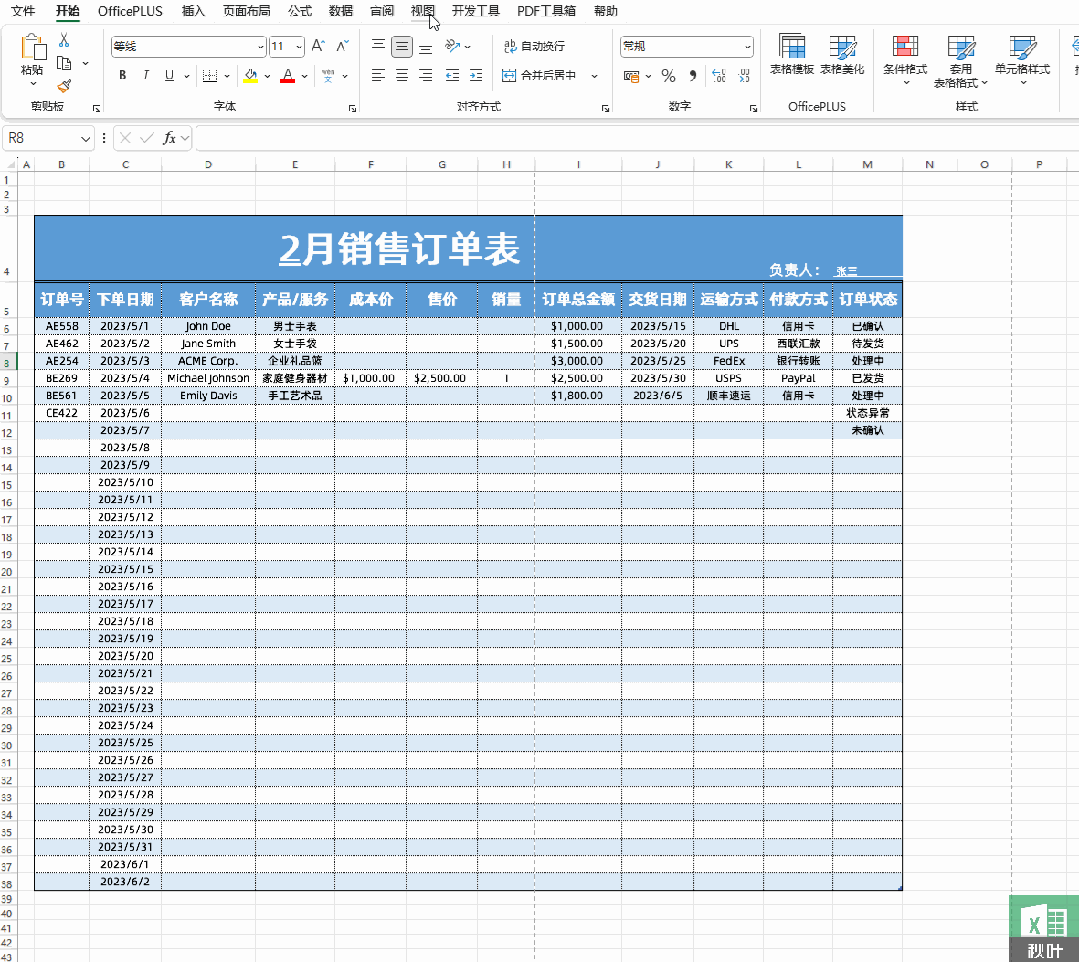Apply the red font color
The height and width of the screenshot is (962, 1079).
[288, 76]
